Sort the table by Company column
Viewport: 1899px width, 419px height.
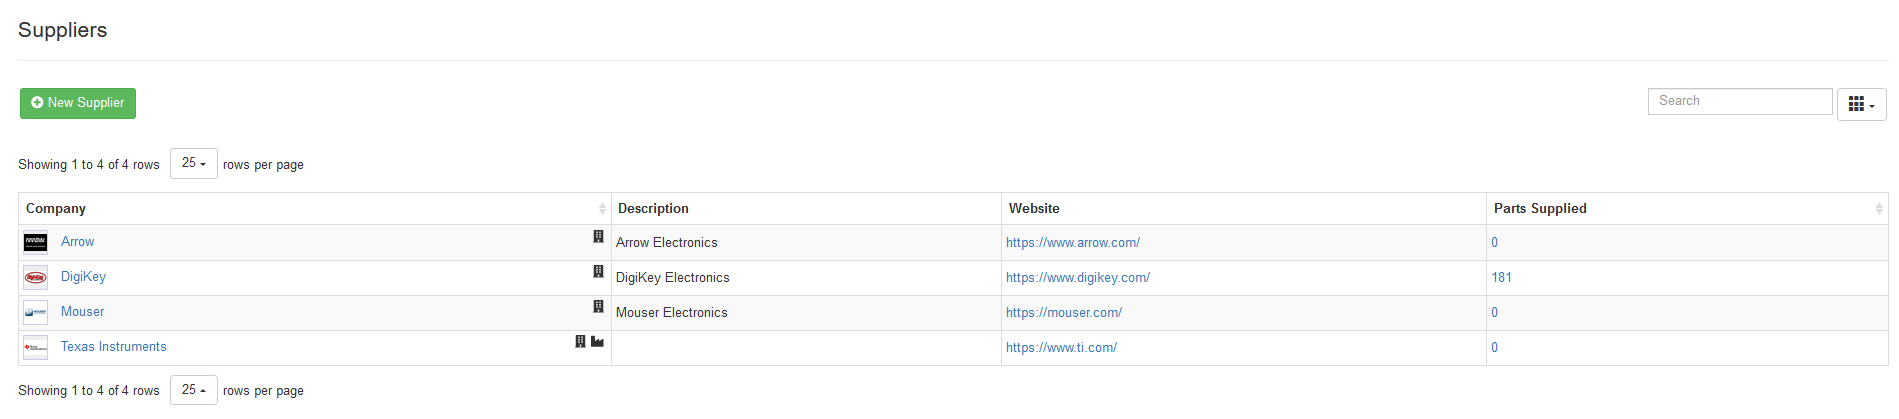point(56,209)
